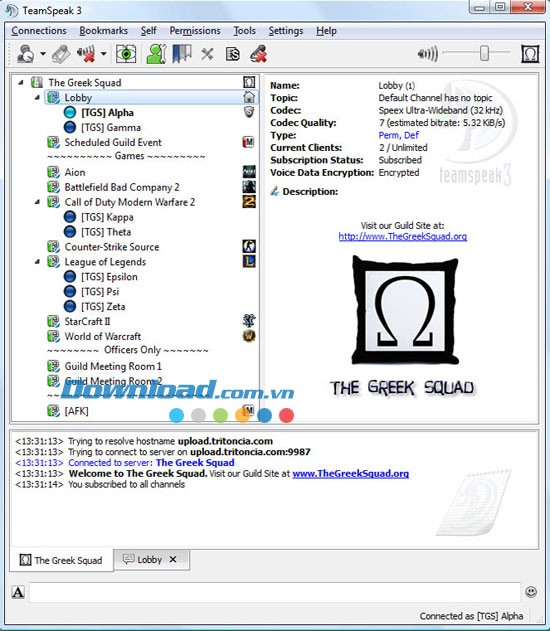This screenshot has width=550, height=631.
Task: Click the Omega server icon in toolbar
Action: [530, 54]
